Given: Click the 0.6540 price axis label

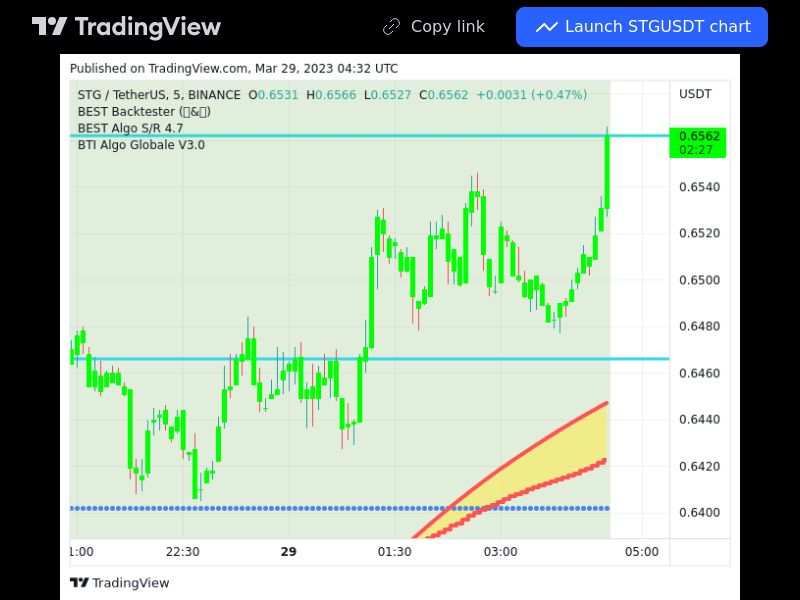Looking at the screenshot, I should (699, 187).
